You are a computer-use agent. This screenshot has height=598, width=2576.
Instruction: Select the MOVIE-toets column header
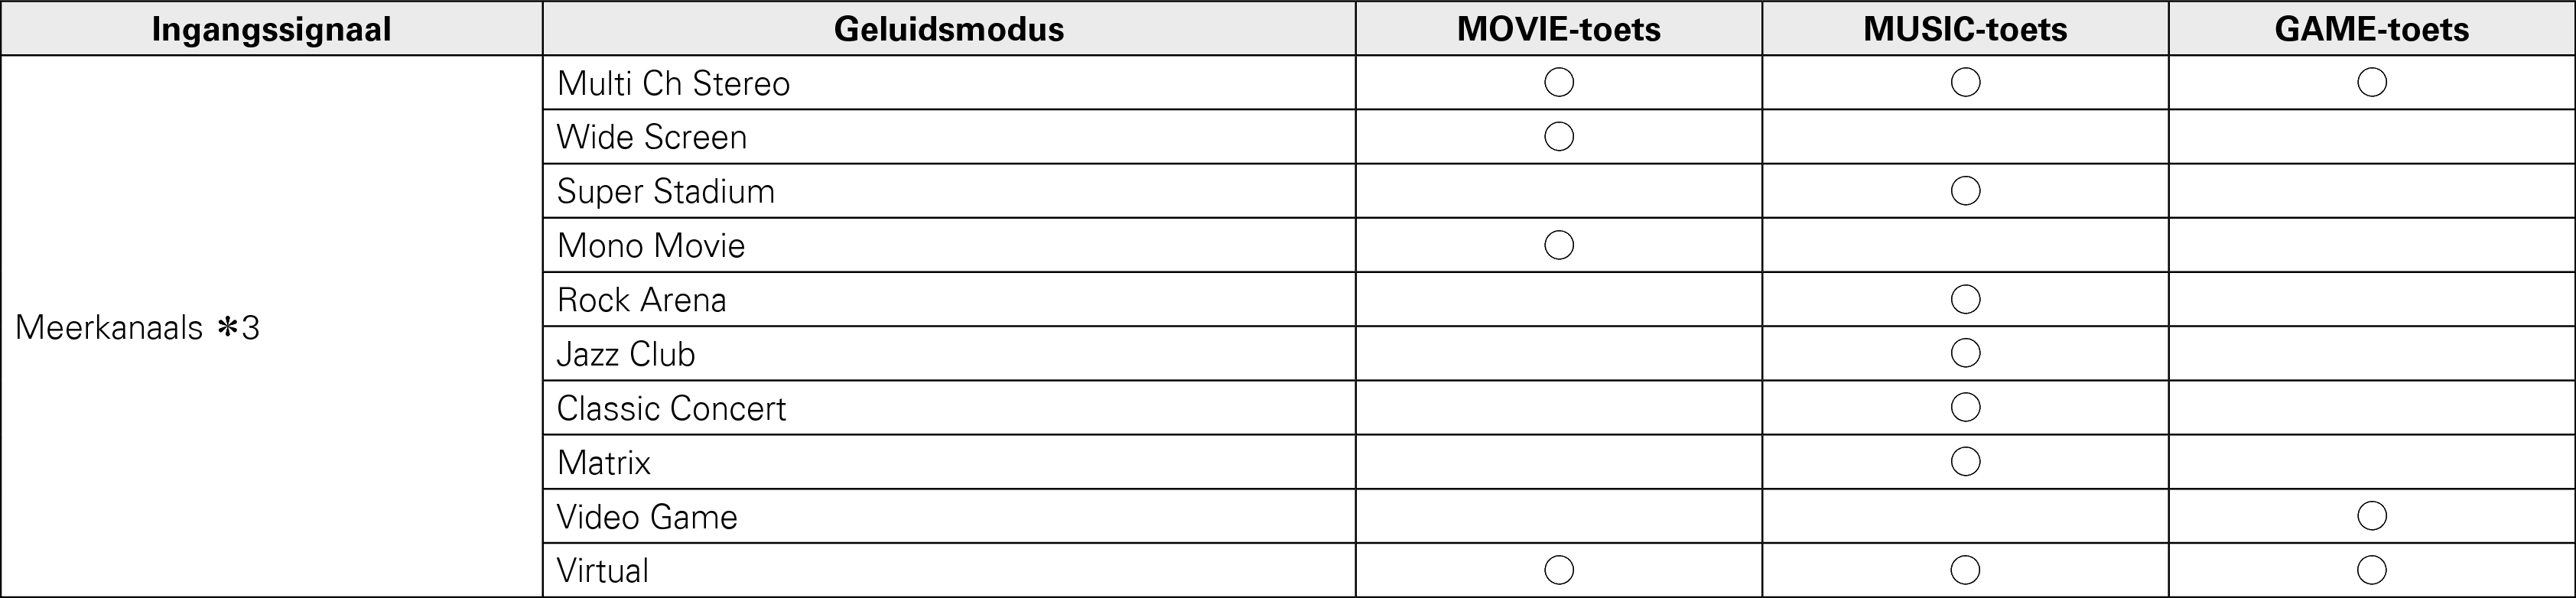tap(1558, 29)
